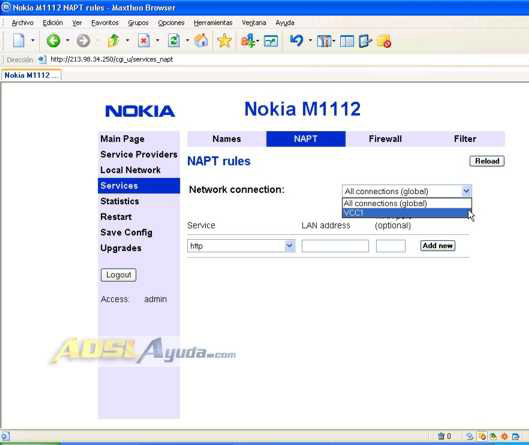Open the Edición menu

(53, 23)
